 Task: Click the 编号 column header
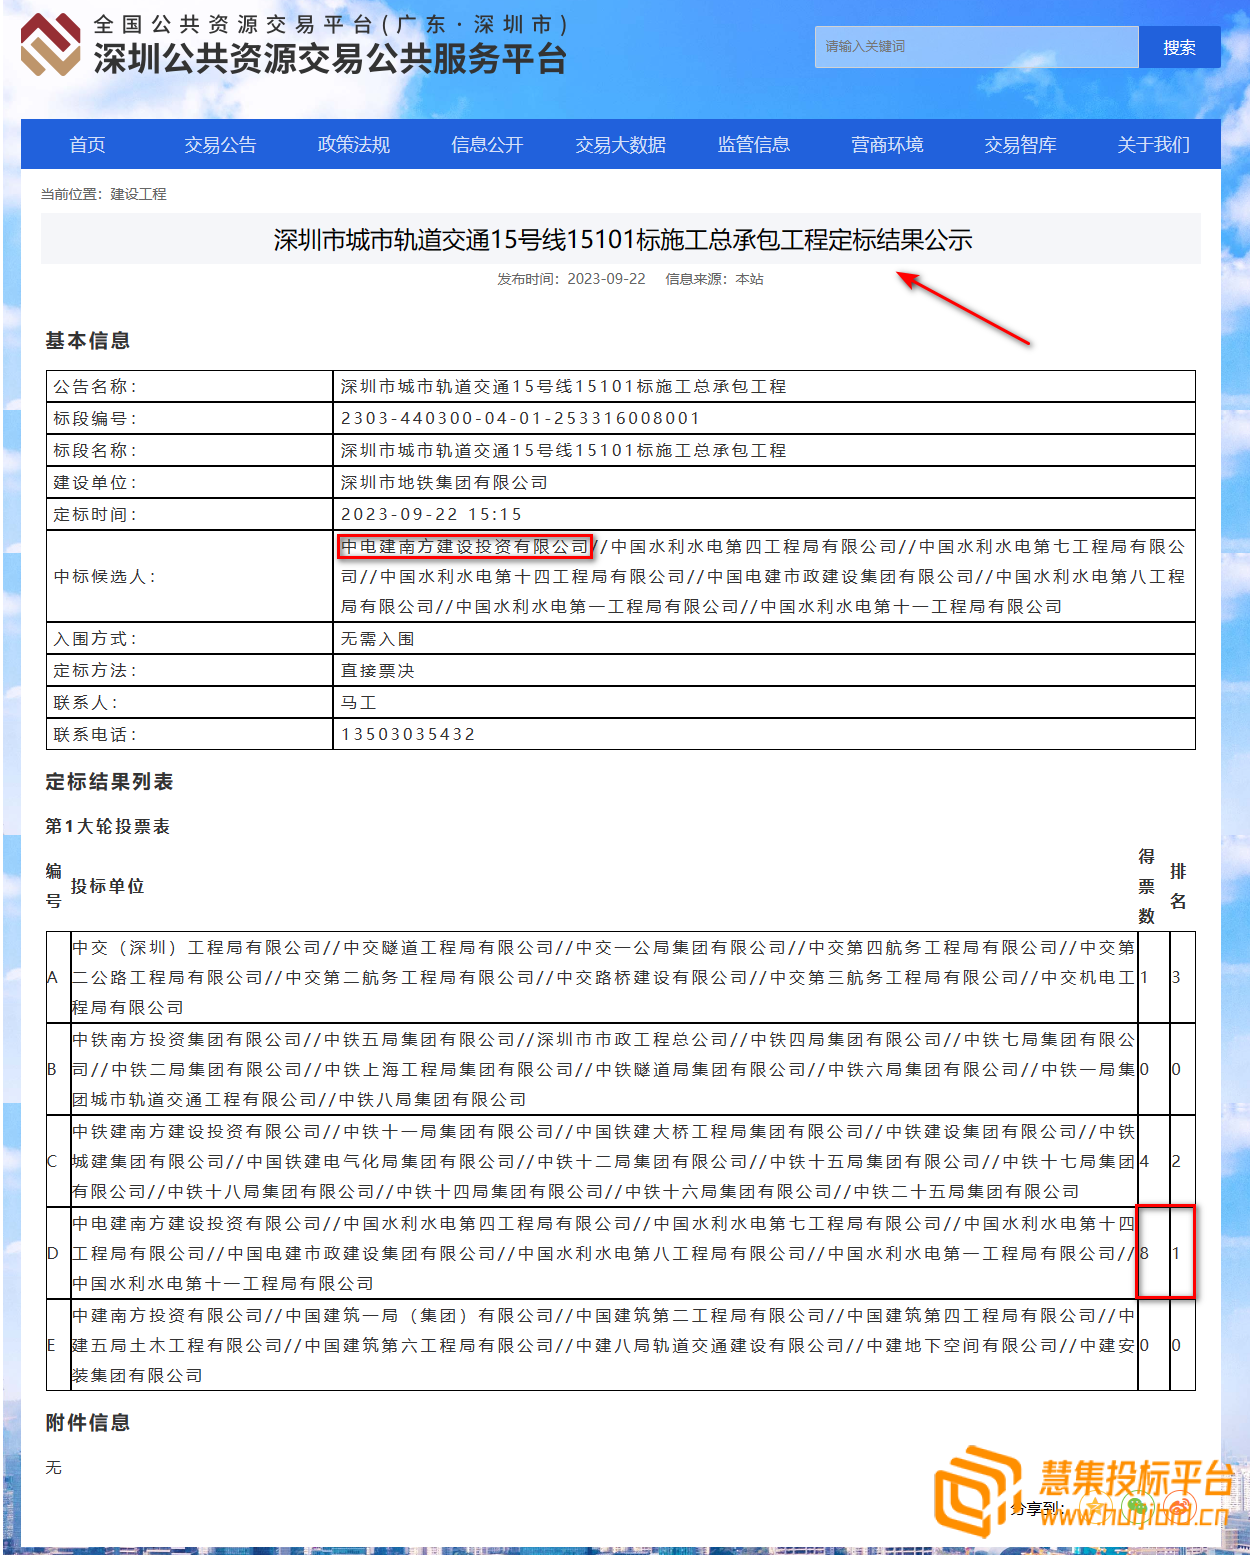[x=54, y=886]
